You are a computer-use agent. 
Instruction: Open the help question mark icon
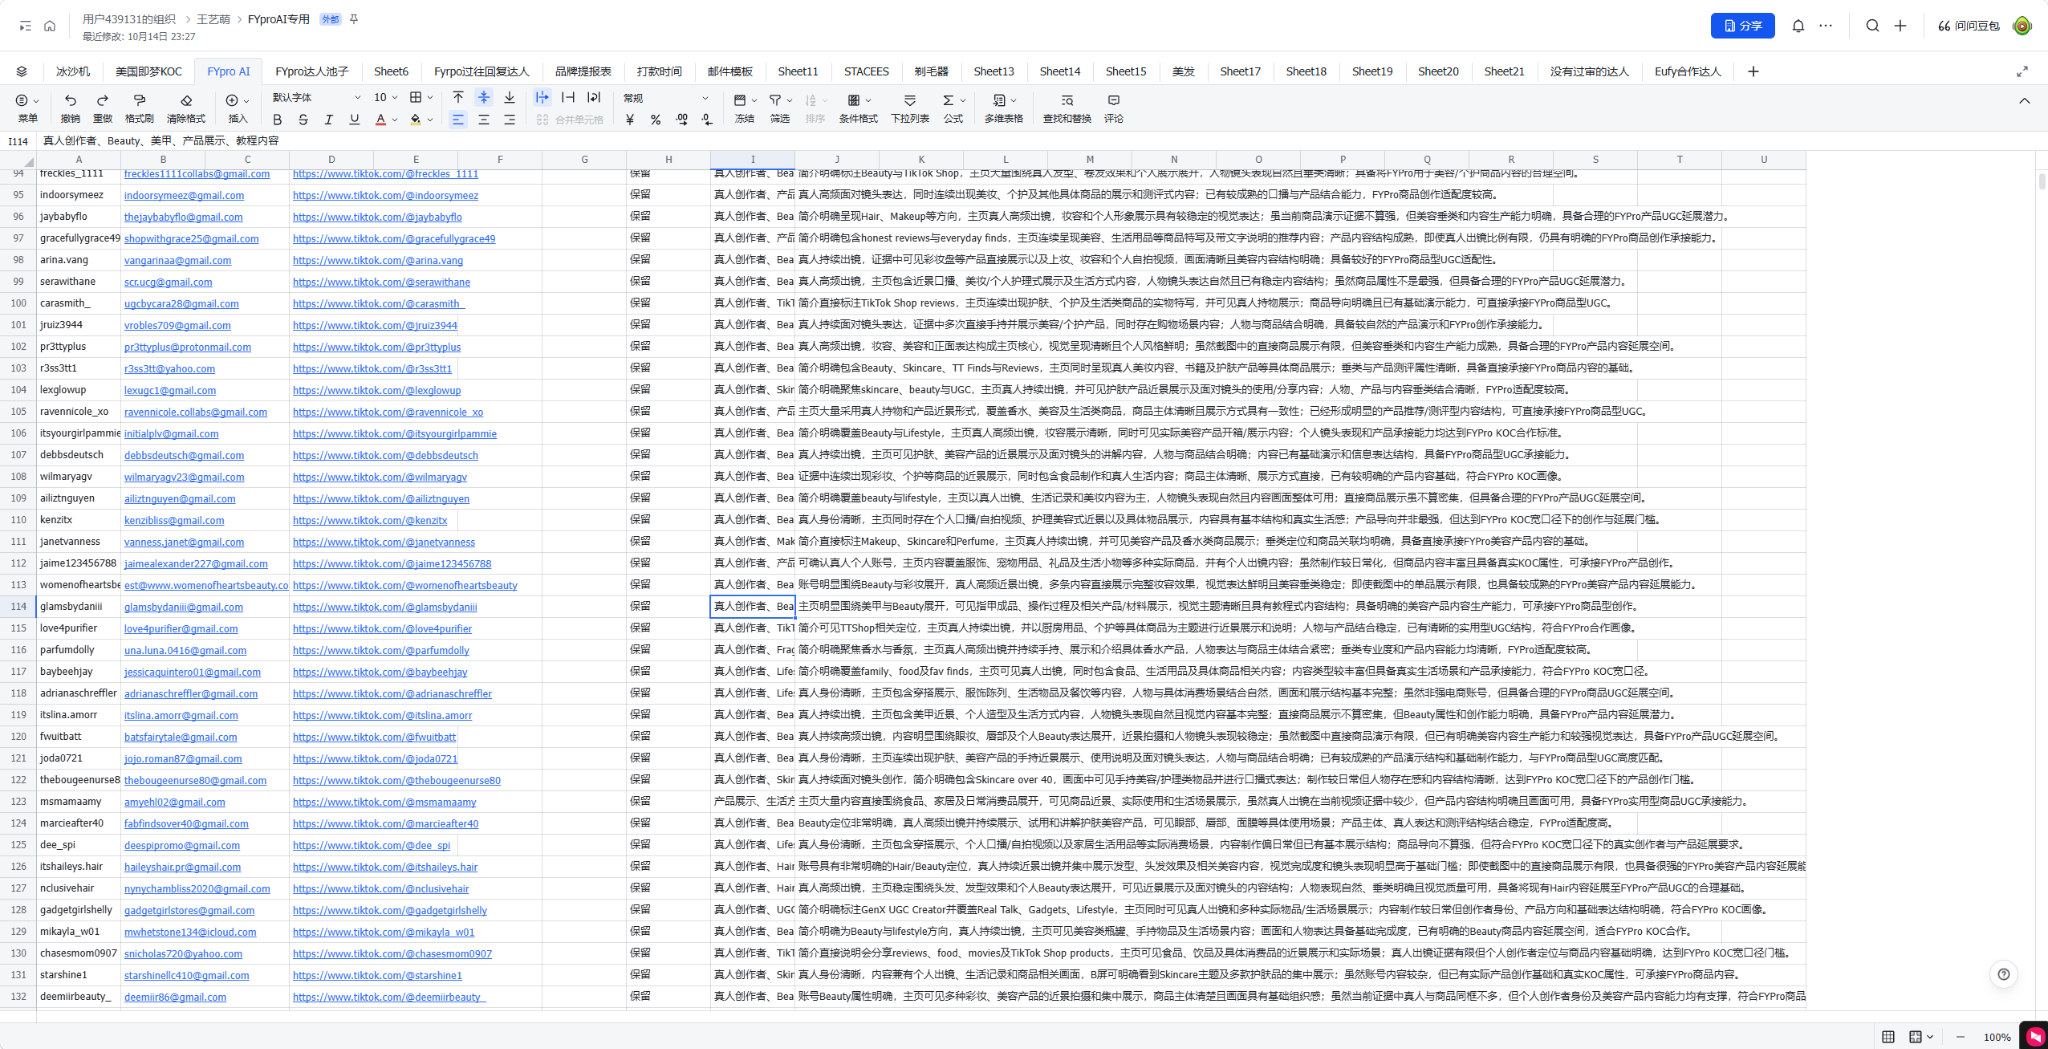click(2003, 974)
